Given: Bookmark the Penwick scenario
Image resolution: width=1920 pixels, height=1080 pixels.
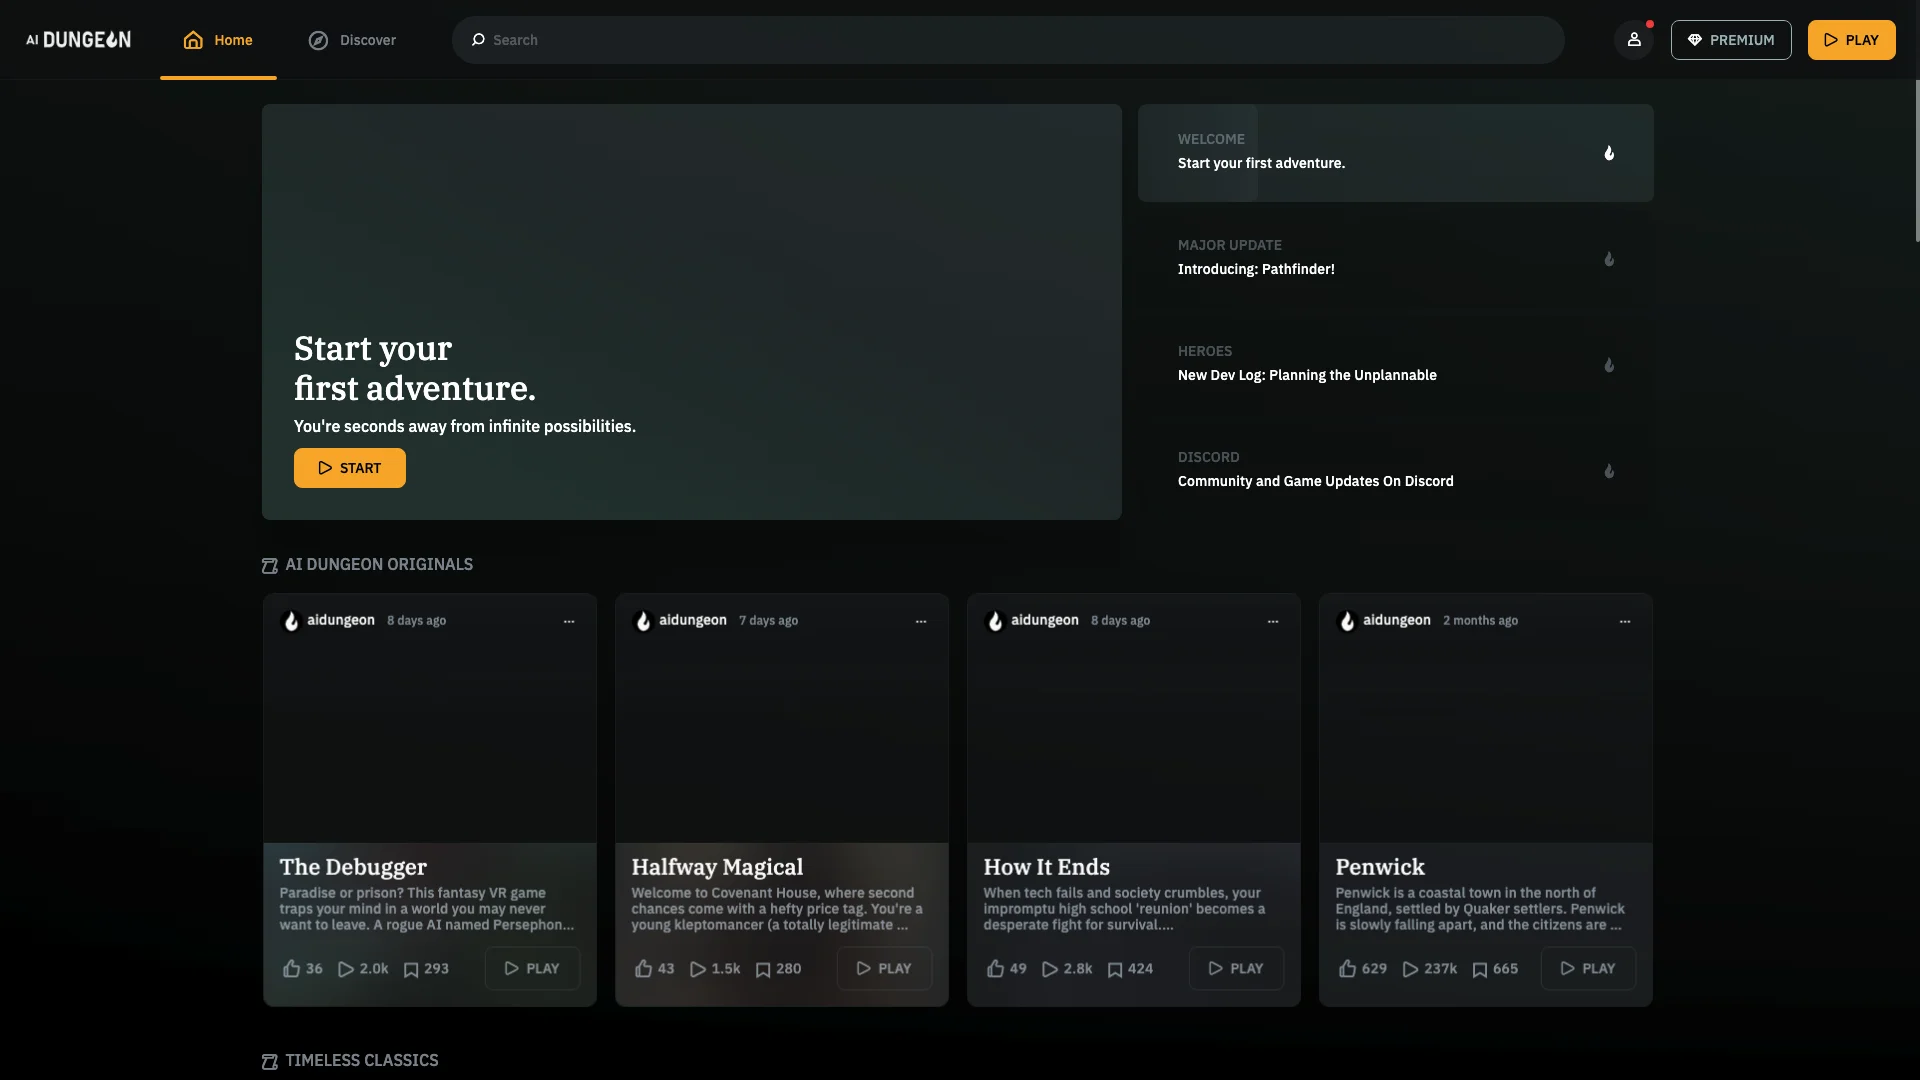Looking at the screenshot, I should [1480, 969].
